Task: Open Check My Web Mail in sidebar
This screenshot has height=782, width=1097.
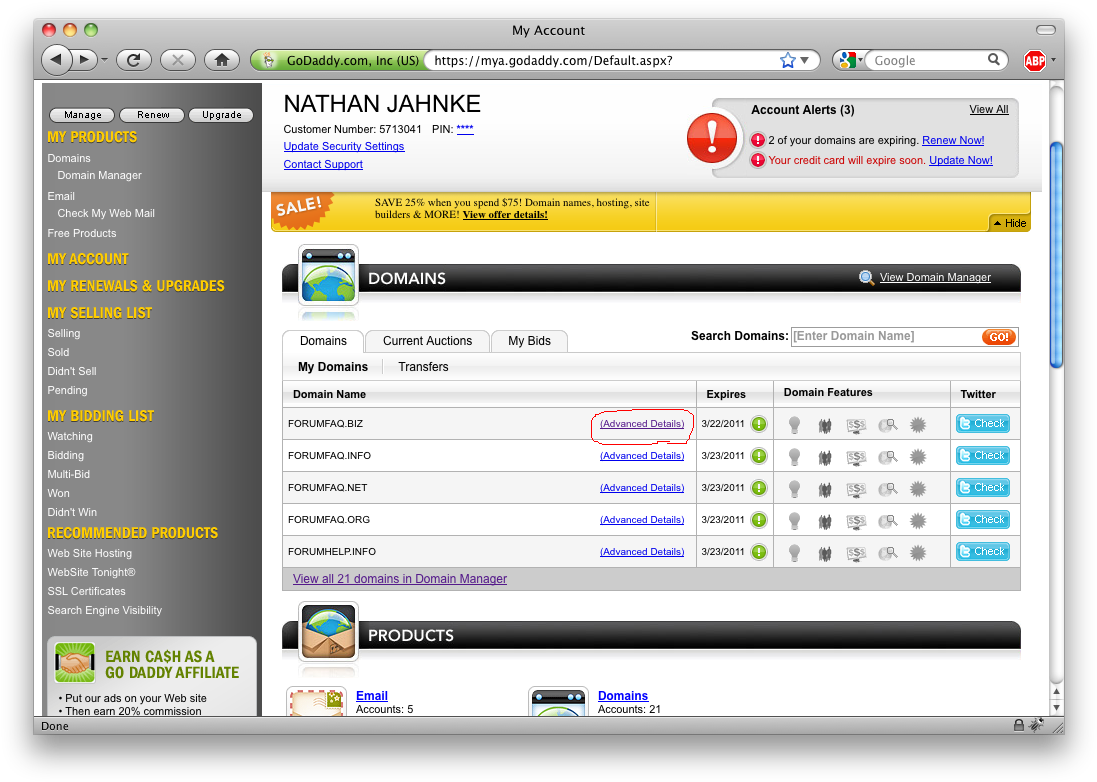Action: (x=106, y=213)
